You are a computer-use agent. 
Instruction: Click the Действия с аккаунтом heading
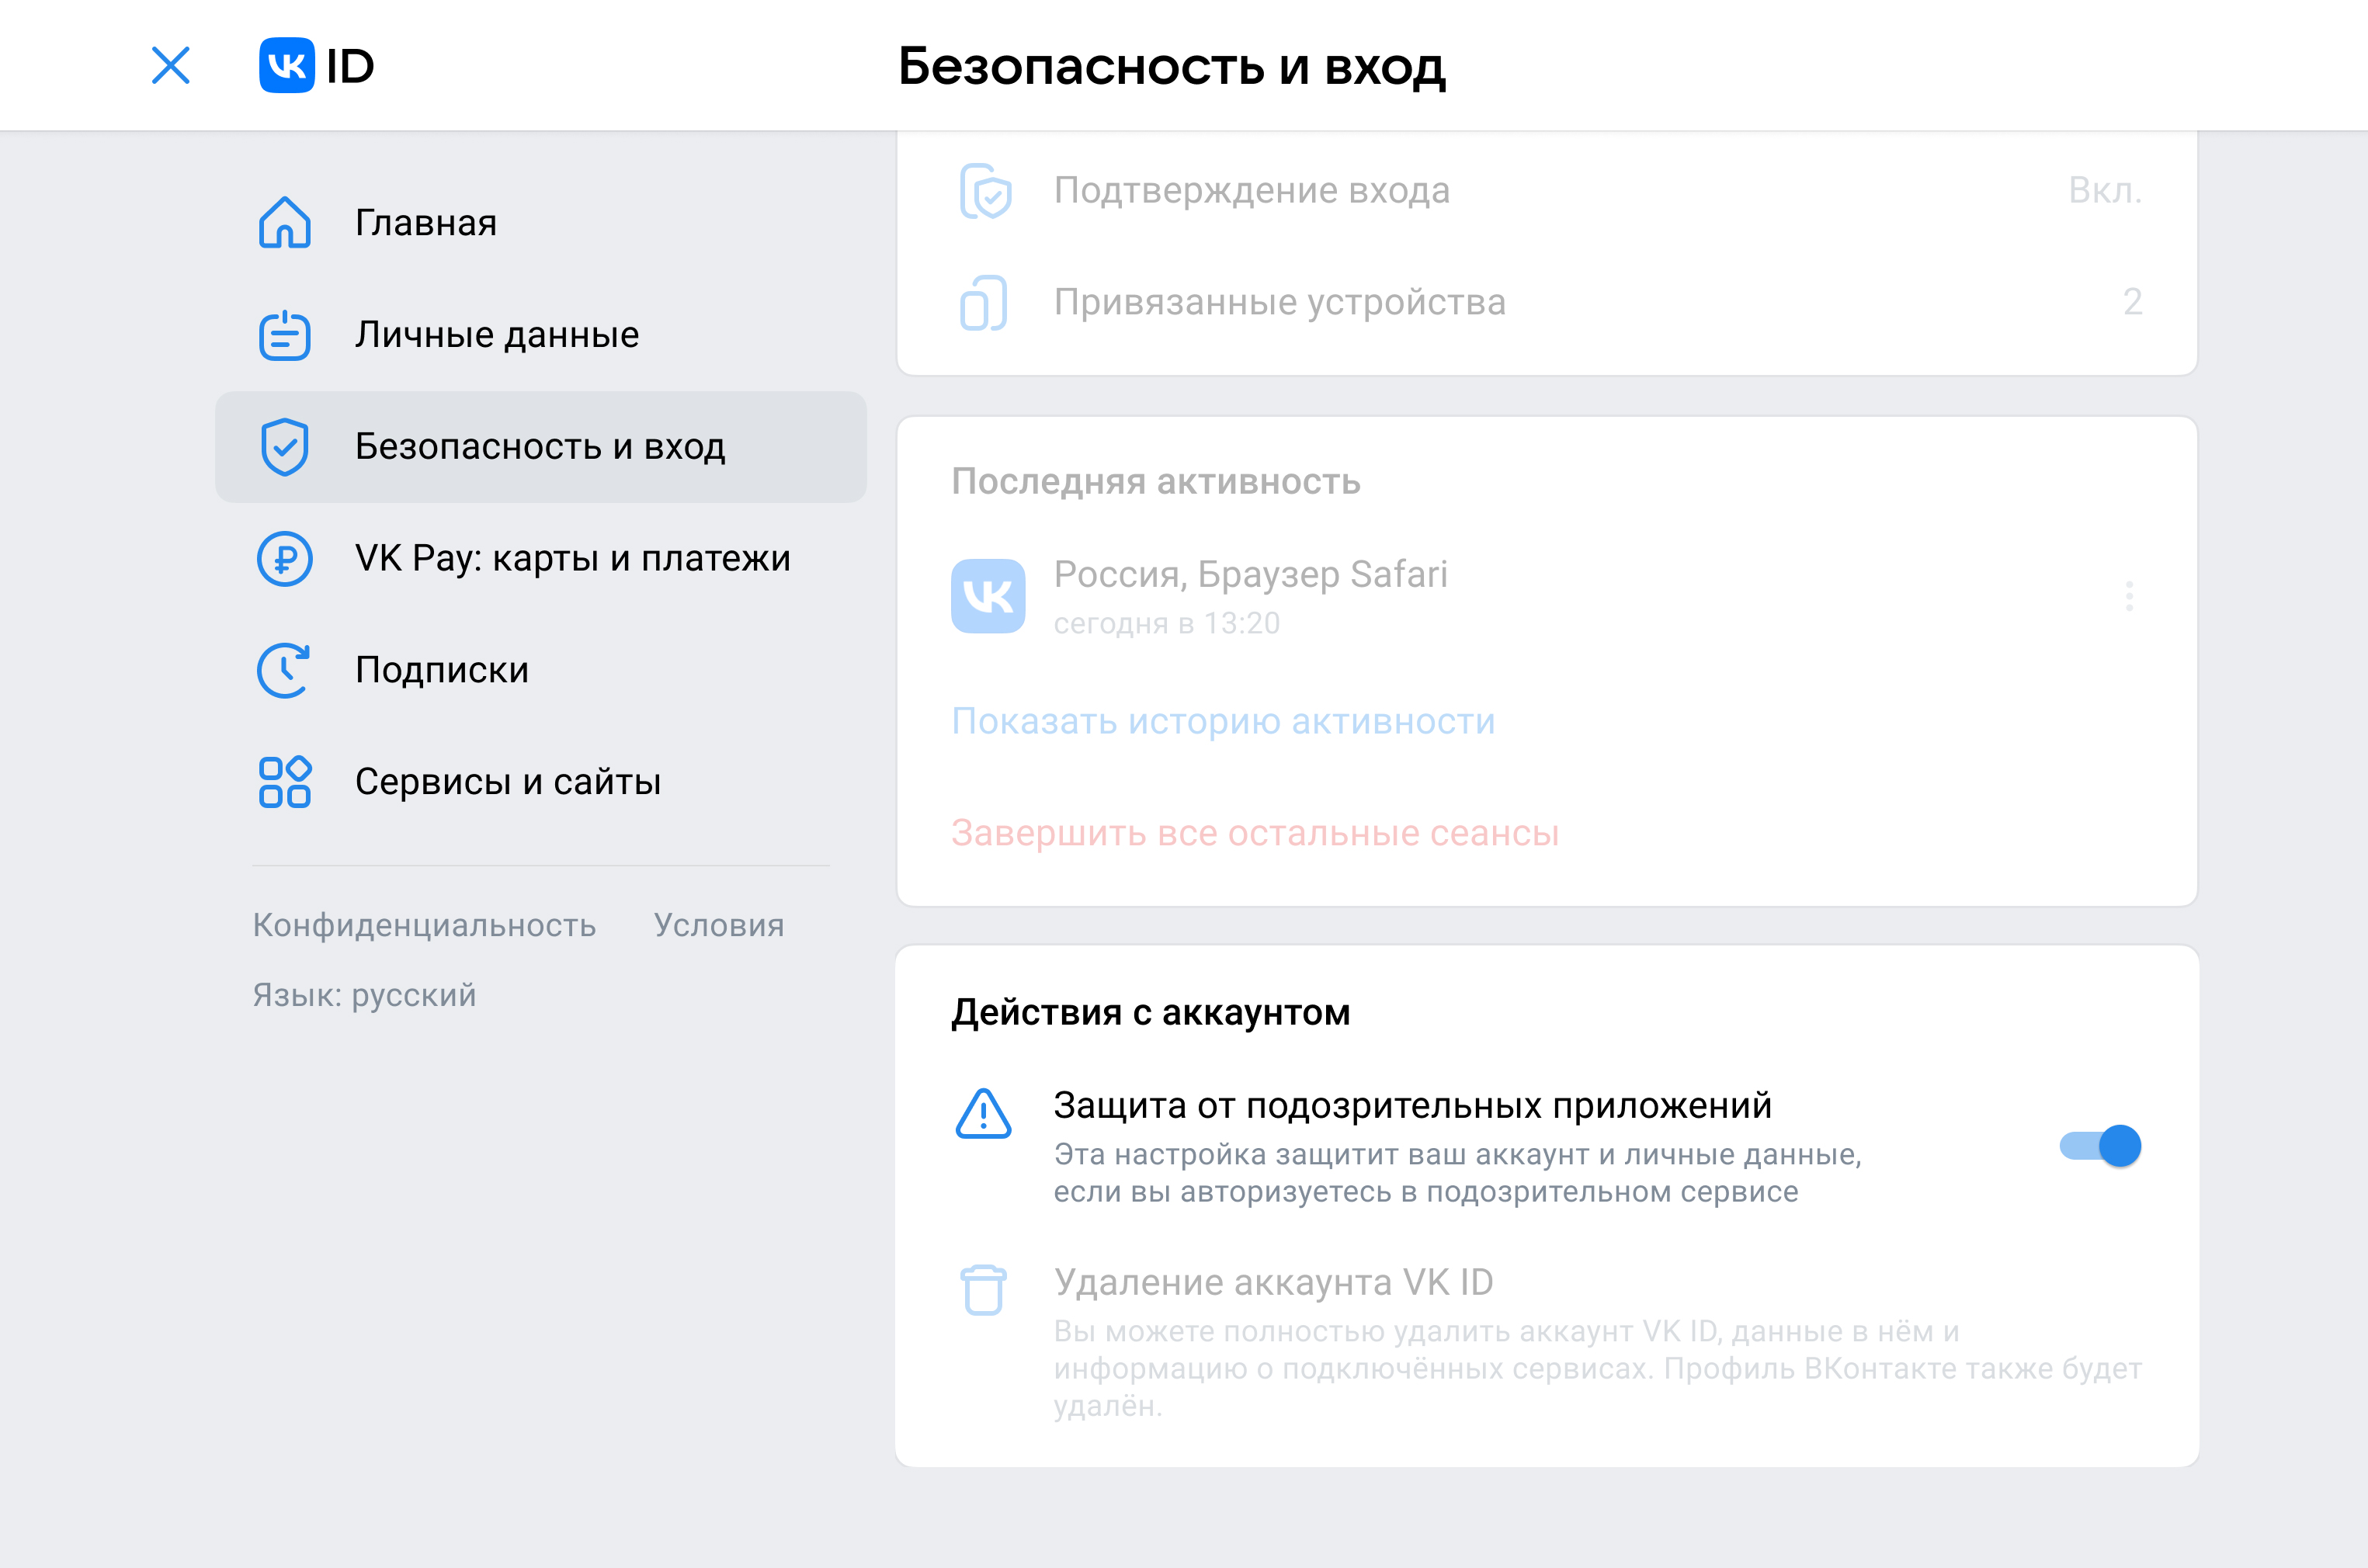[1151, 1012]
